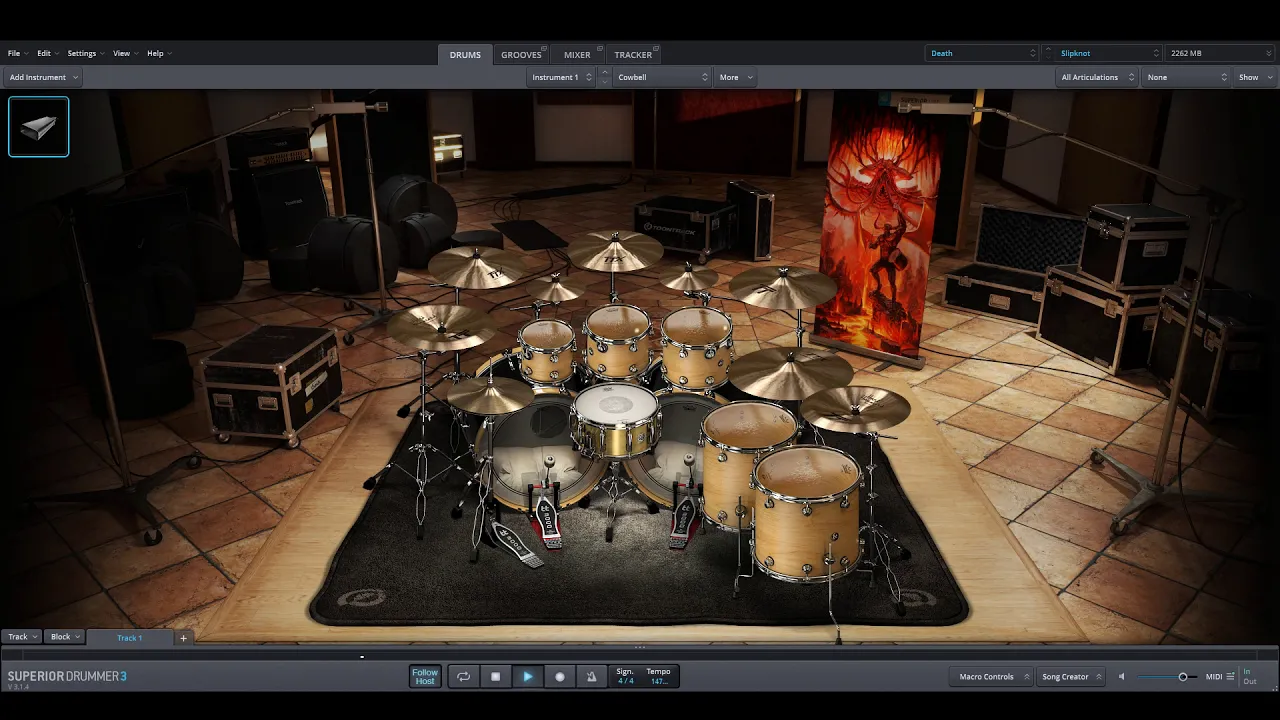Mute output via speaker icon
Image resolution: width=1280 pixels, height=720 pixels.
click(x=1121, y=677)
